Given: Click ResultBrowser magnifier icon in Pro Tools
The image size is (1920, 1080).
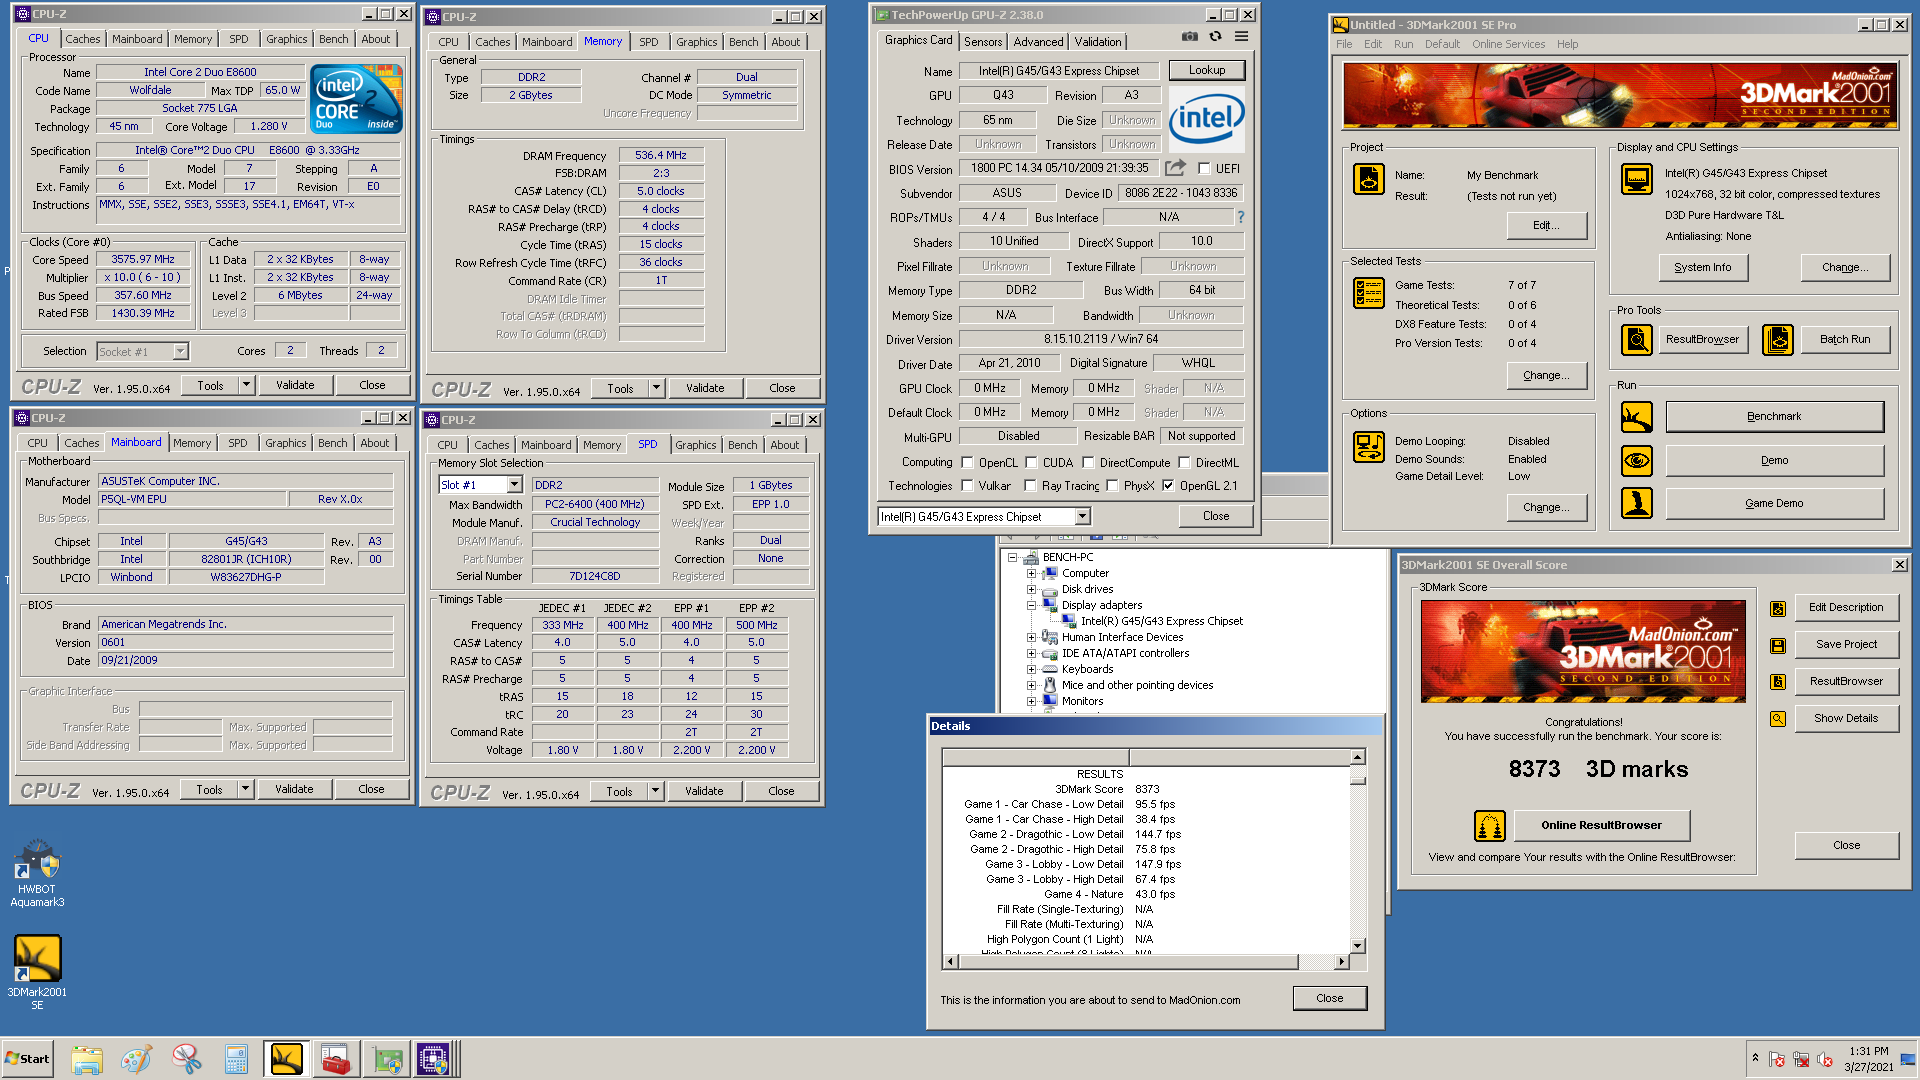Looking at the screenshot, I should pos(1637,340).
